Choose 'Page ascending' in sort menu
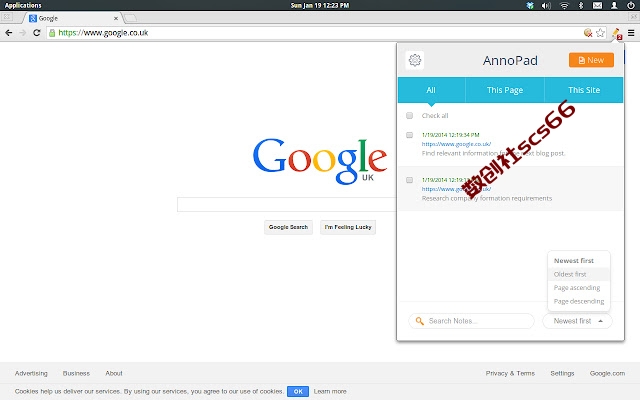Viewport: 640px width, 400px height. (577, 288)
